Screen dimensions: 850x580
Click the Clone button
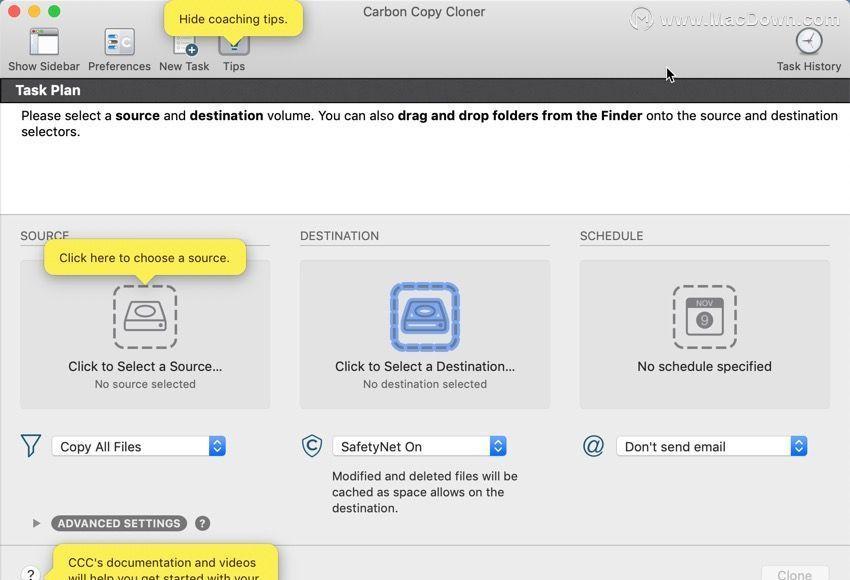point(795,573)
